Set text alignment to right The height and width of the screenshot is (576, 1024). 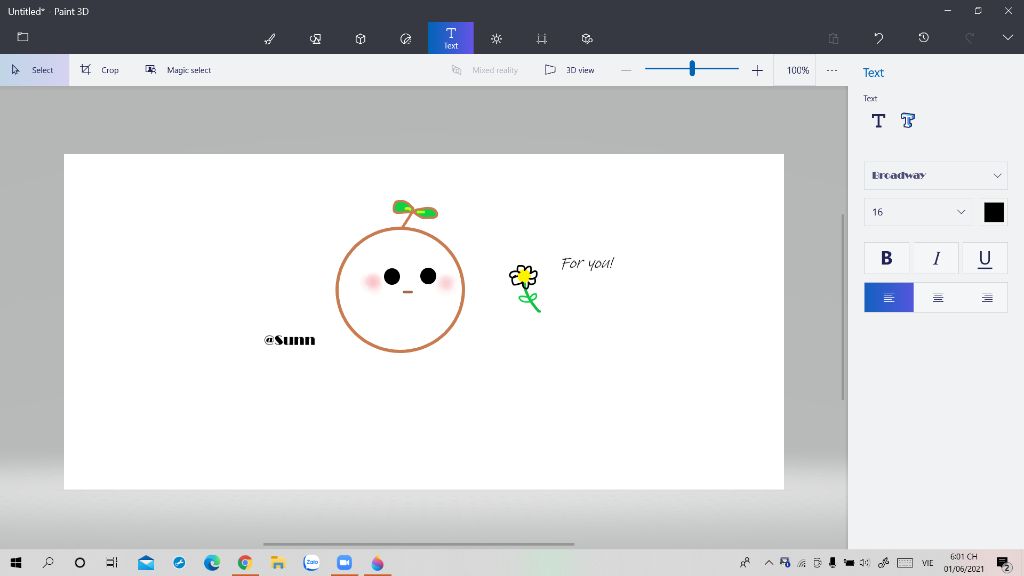(x=987, y=298)
